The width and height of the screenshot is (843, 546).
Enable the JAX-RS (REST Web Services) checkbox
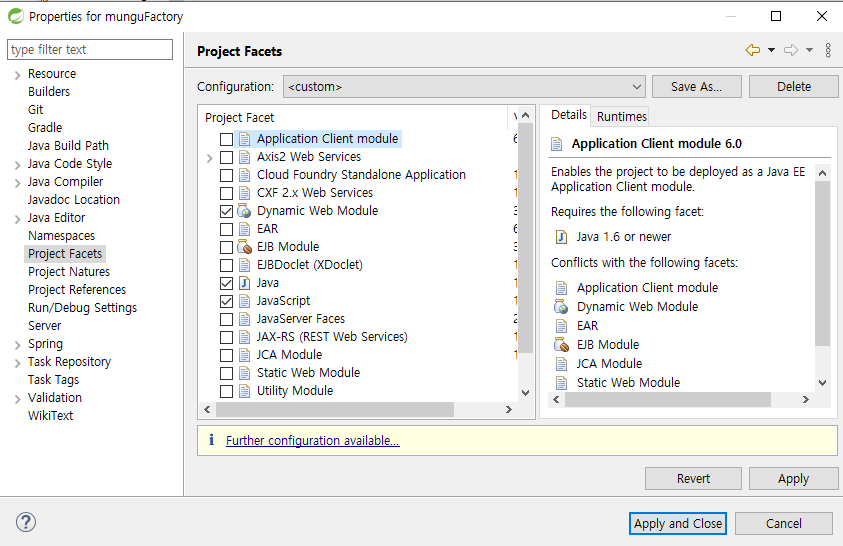tap(226, 337)
